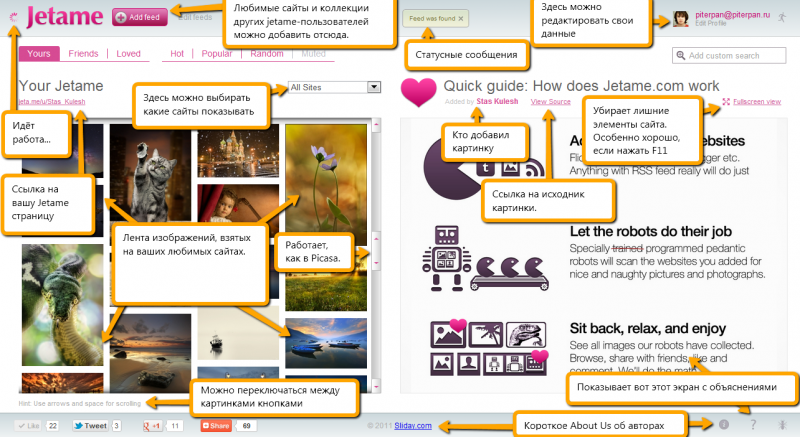
Task: Expand the All Sites dropdown
Action: [334, 87]
